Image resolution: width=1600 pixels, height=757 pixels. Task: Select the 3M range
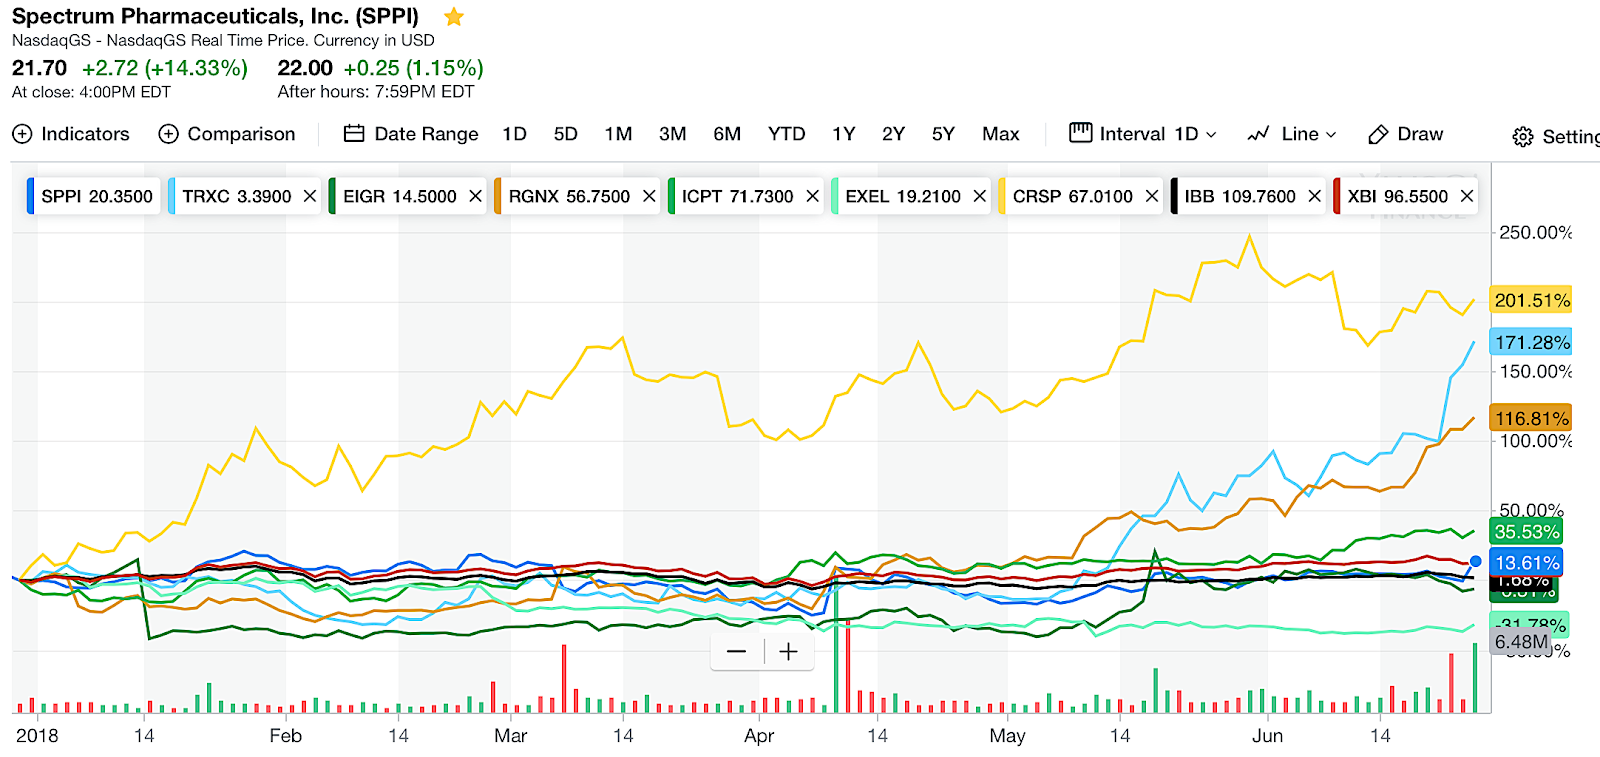tap(672, 134)
